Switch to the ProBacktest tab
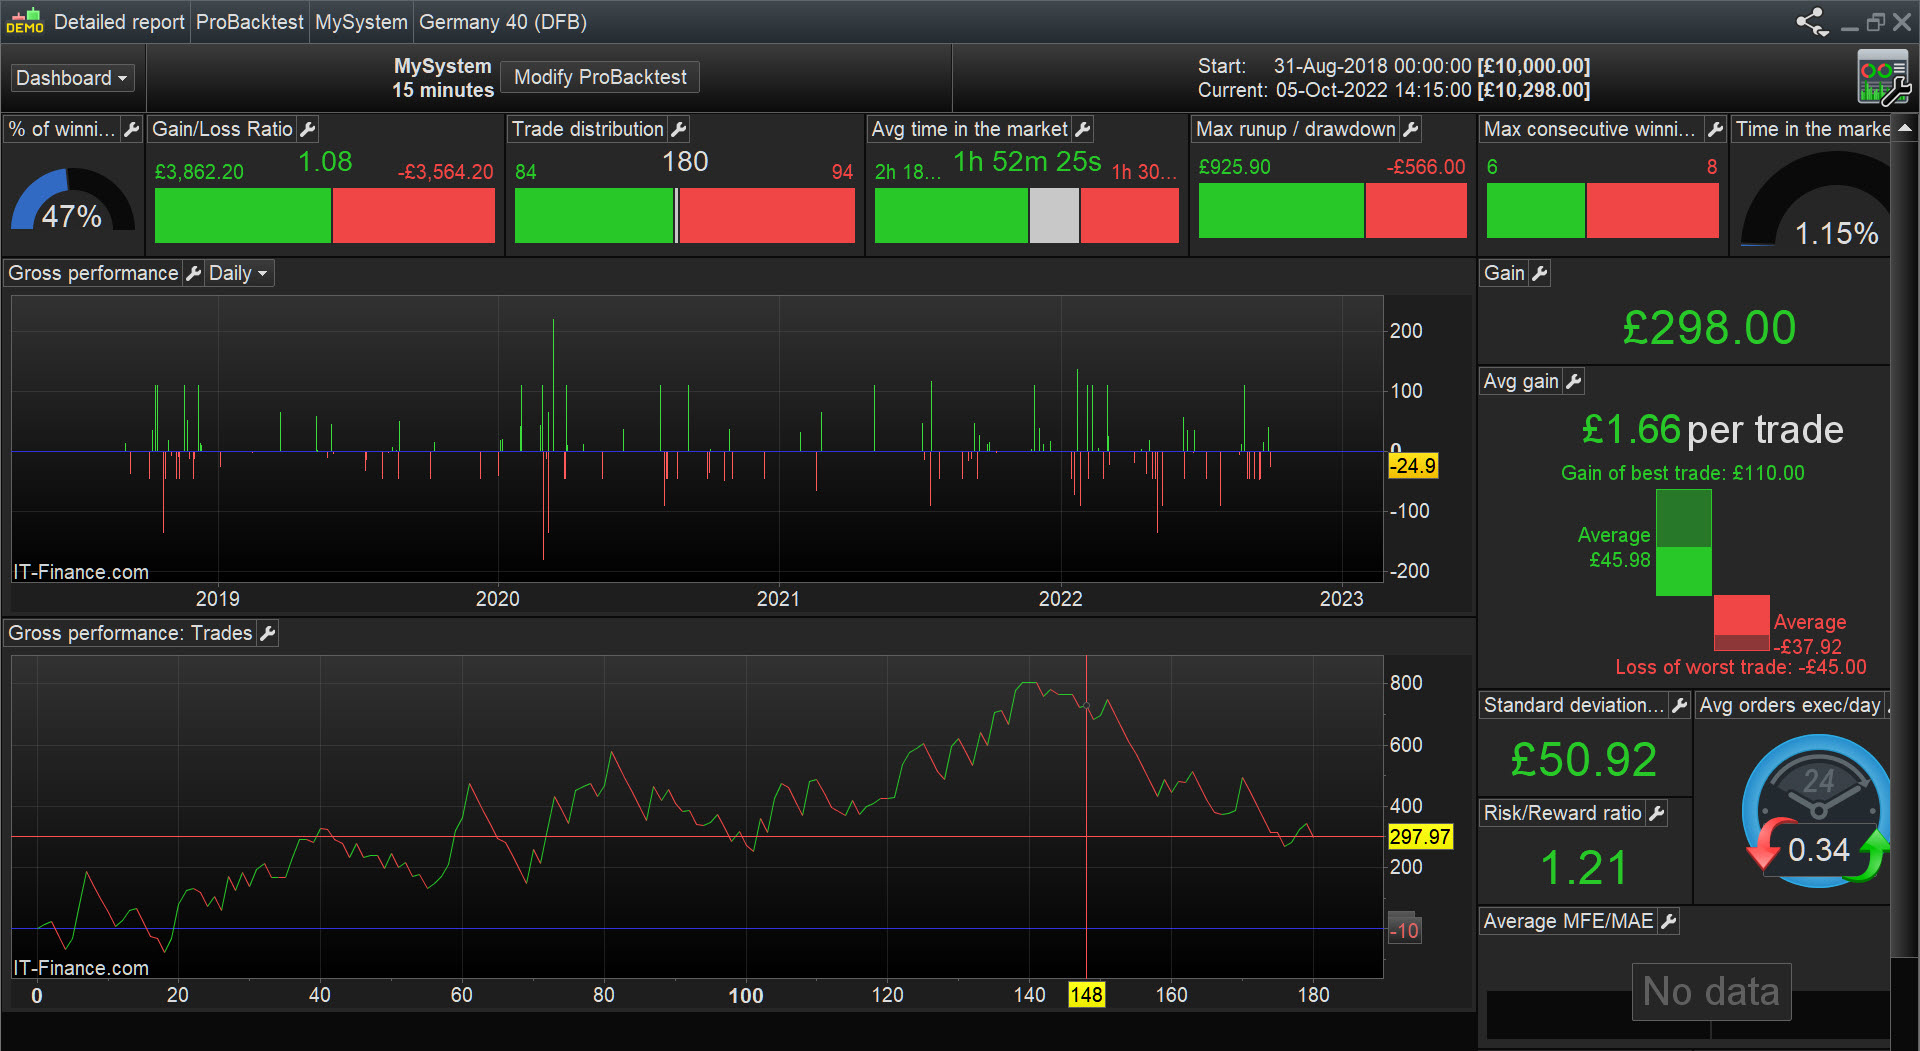 249,22
